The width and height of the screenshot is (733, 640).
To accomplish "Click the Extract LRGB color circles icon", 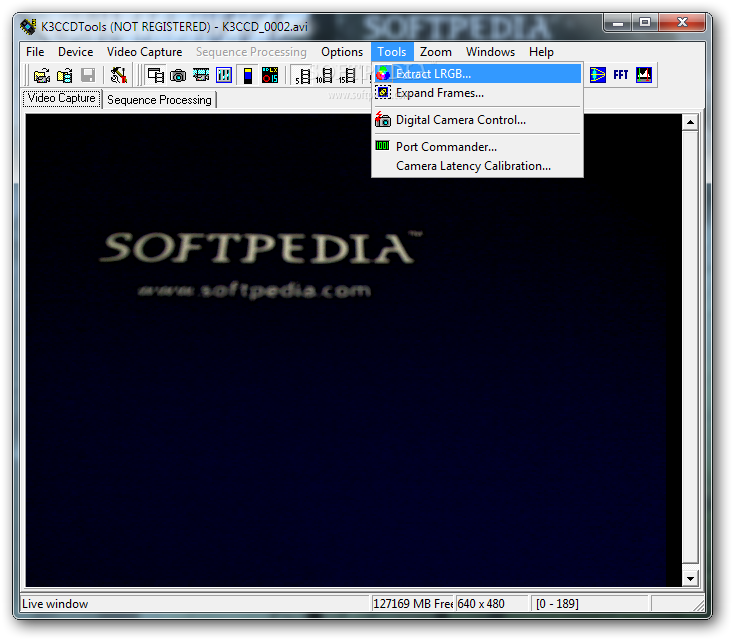I will click(x=383, y=74).
